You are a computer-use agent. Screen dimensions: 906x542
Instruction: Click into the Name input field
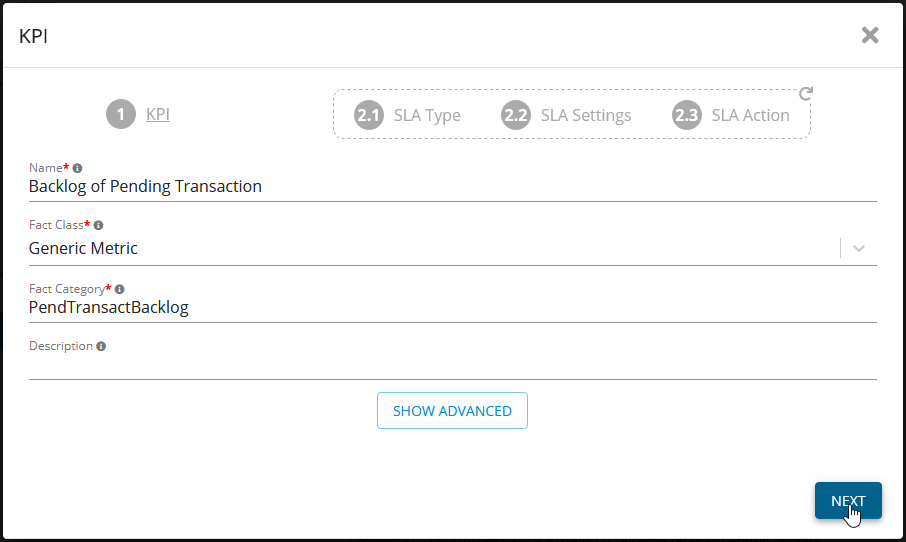click(x=450, y=187)
